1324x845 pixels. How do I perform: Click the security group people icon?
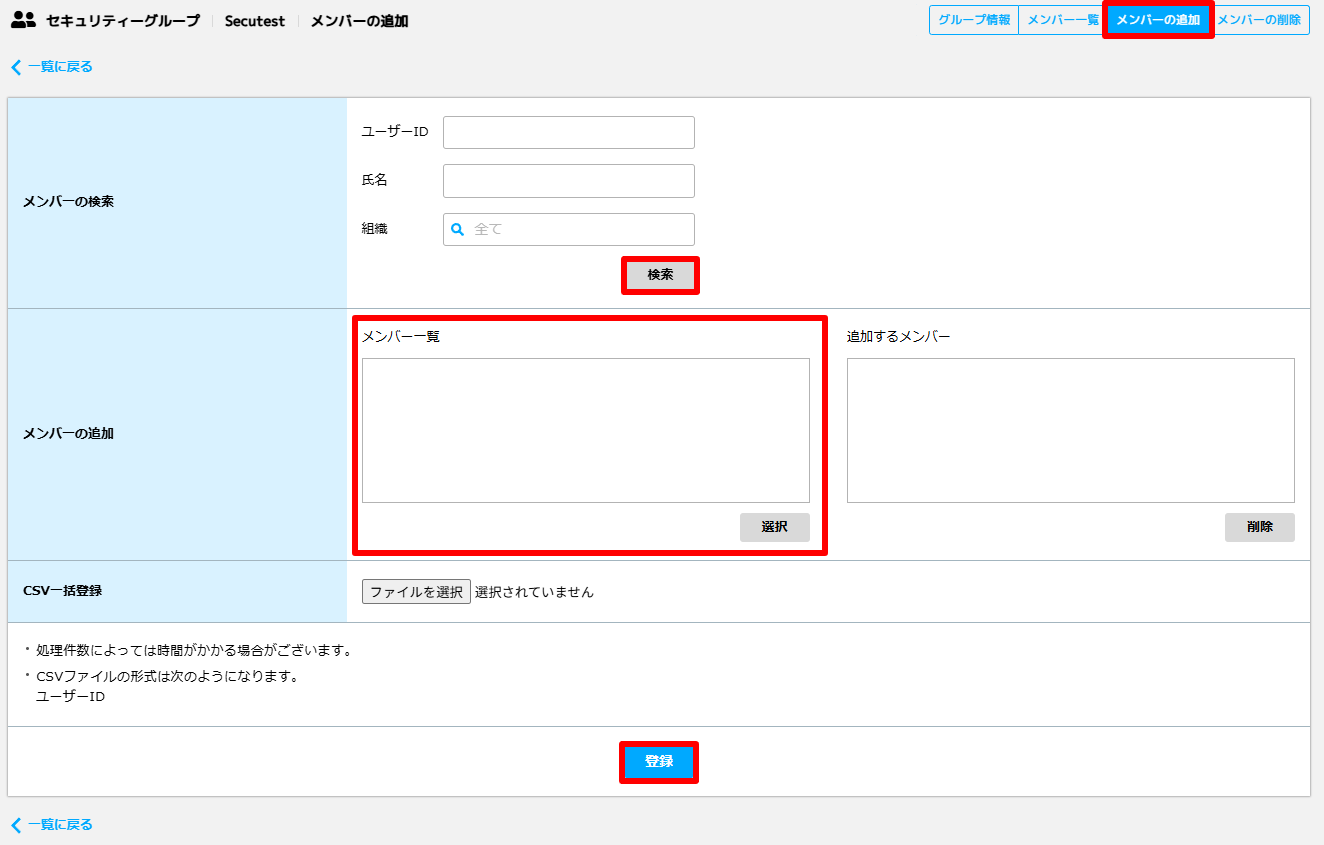(23, 20)
